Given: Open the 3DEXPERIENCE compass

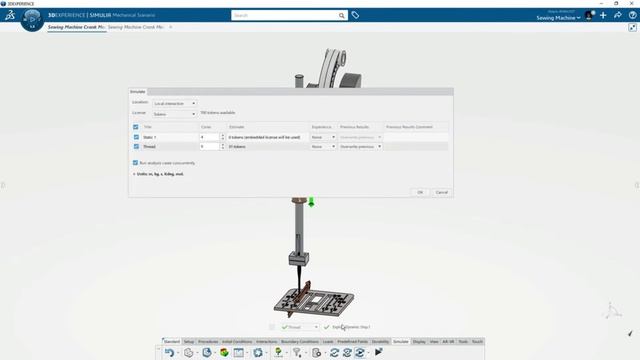Looking at the screenshot, I should pyautogui.click(x=32, y=20).
